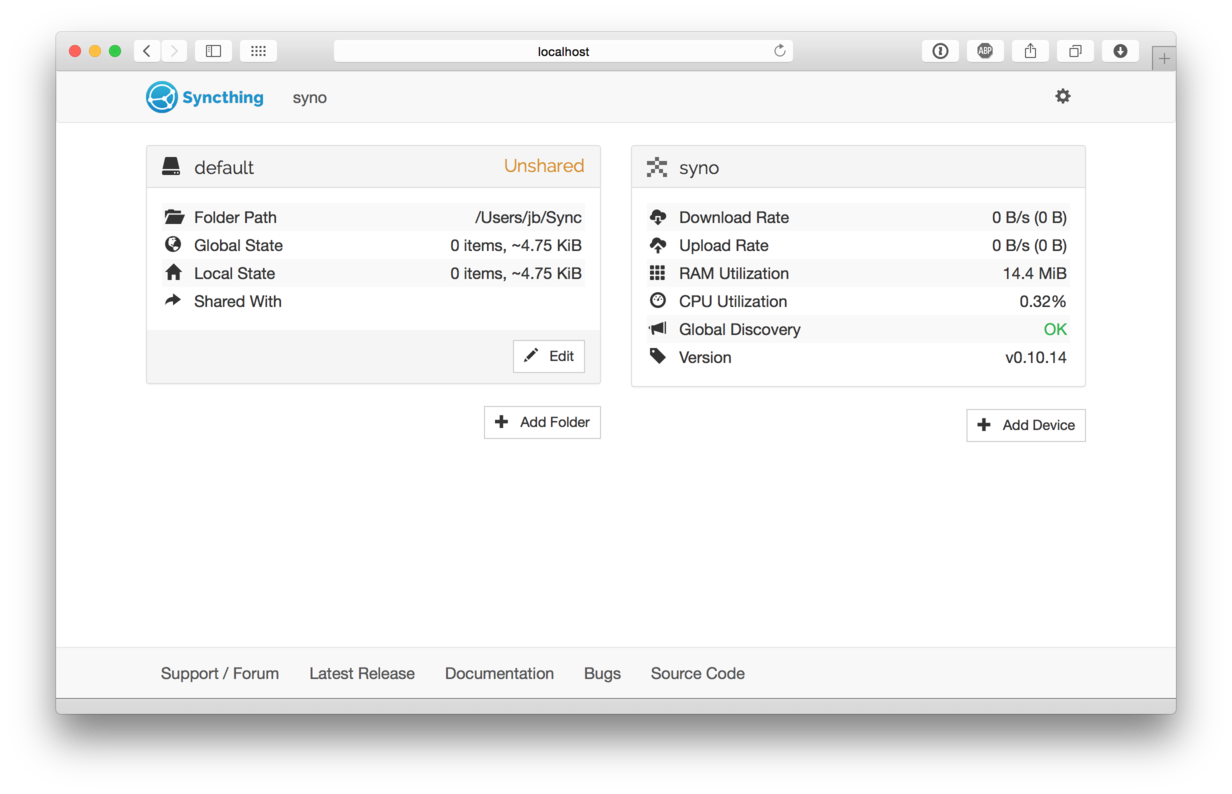Click the localhost address bar
This screenshot has width=1232, height=794.
563,51
